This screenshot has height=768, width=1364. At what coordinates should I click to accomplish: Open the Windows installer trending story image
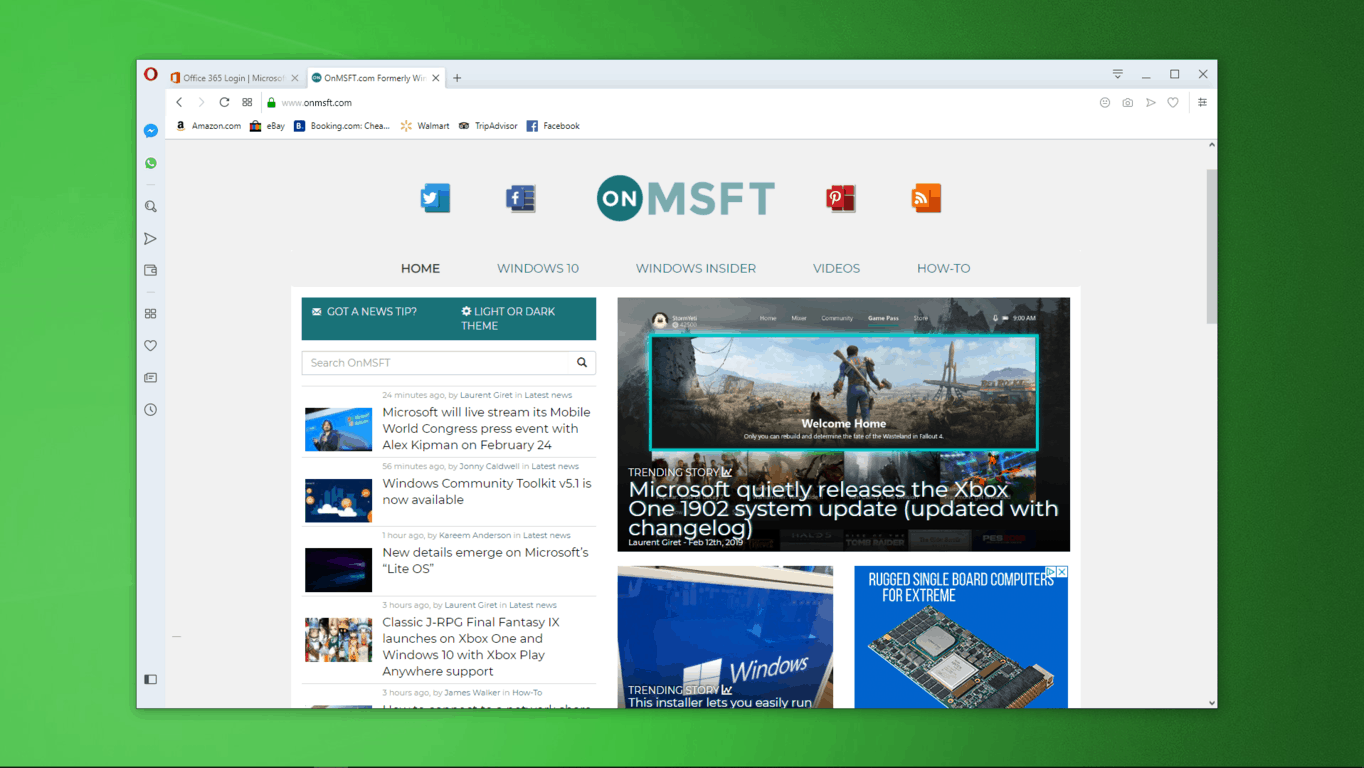point(725,637)
